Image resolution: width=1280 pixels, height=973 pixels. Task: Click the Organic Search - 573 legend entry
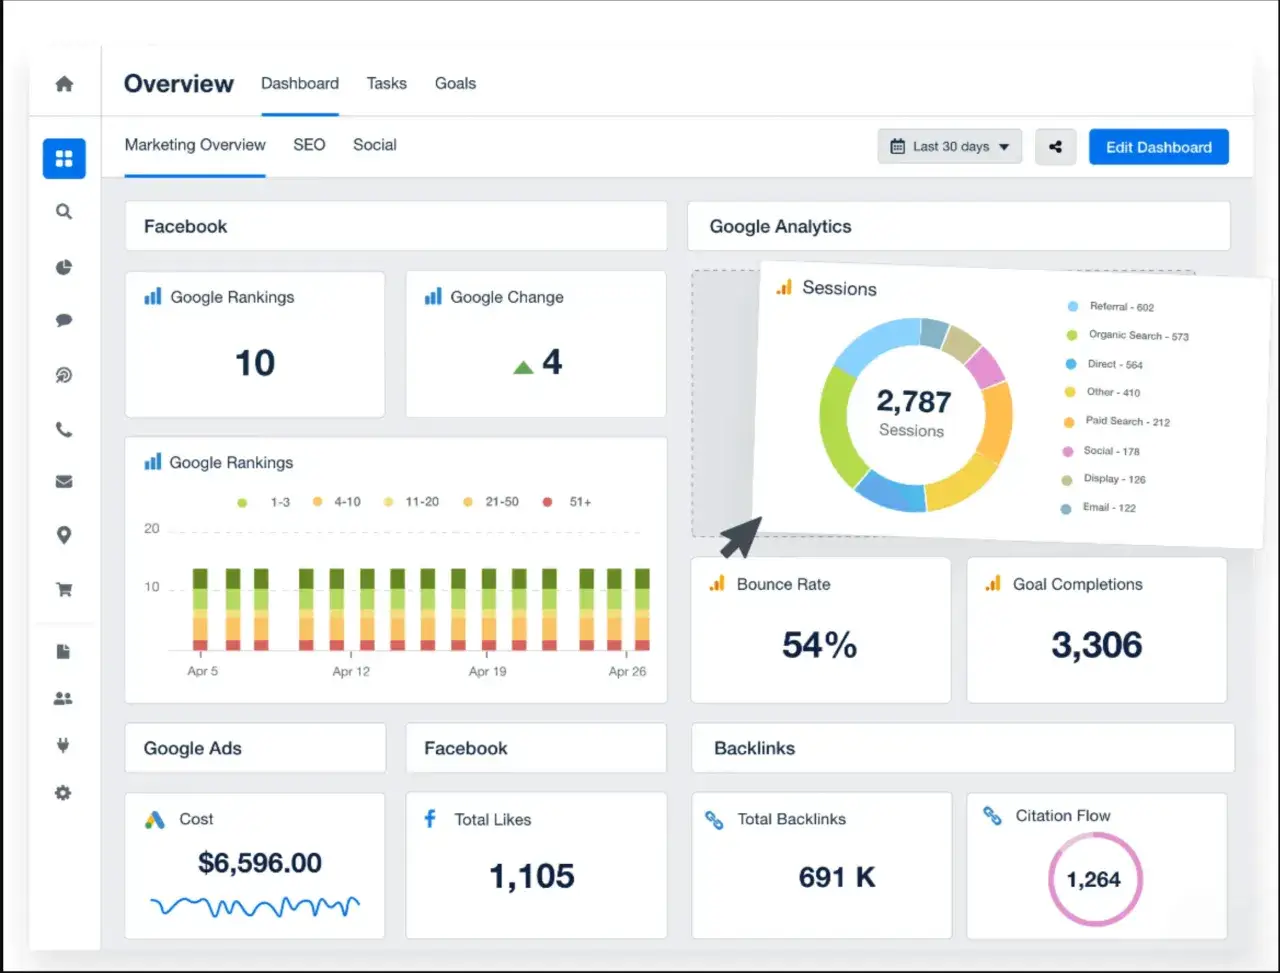1127,336
